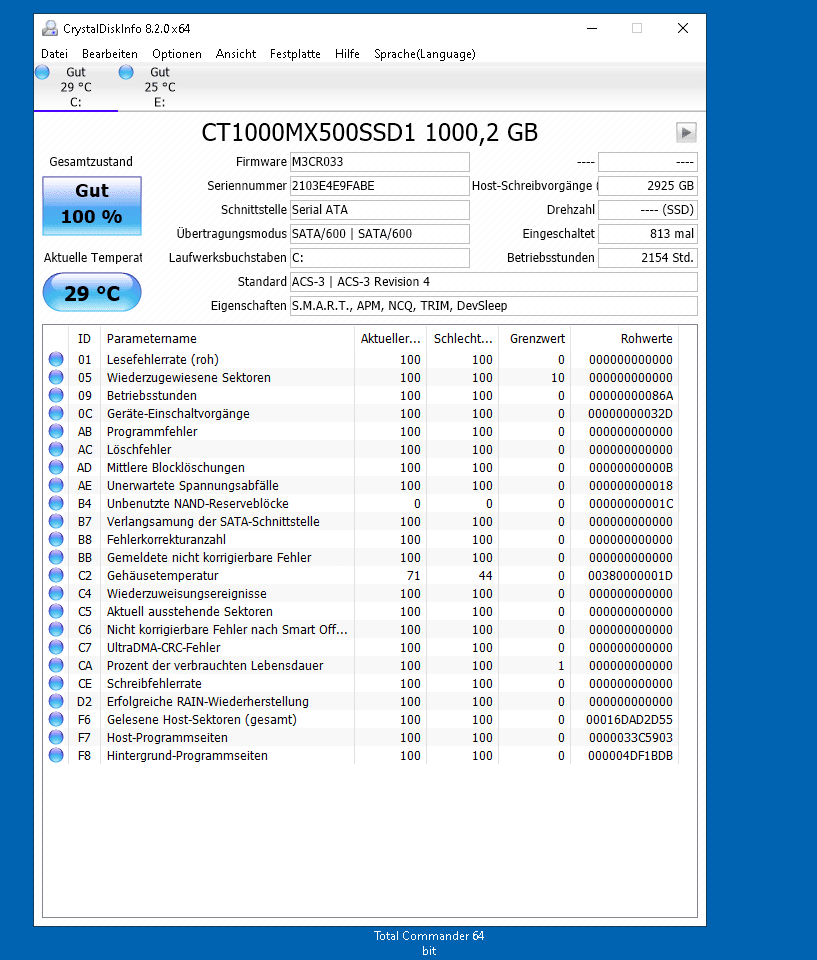The image size is (817, 960).
Task: Click status icon for Unbenutzte NAND-Reserveblöcke
Action: (56, 503)
